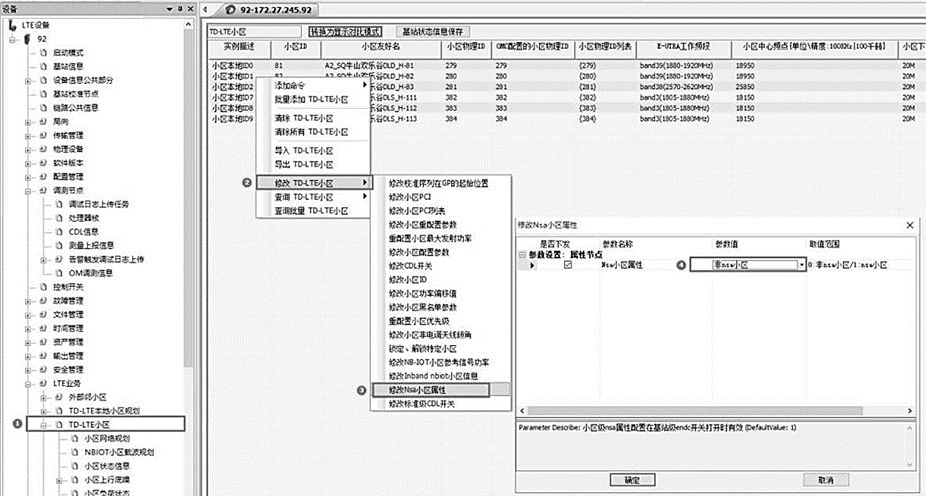Viewport: 926px width, 496px height.
Task: Expand the 小区上行底噪 tree node
Action: (x=58, y=480)
